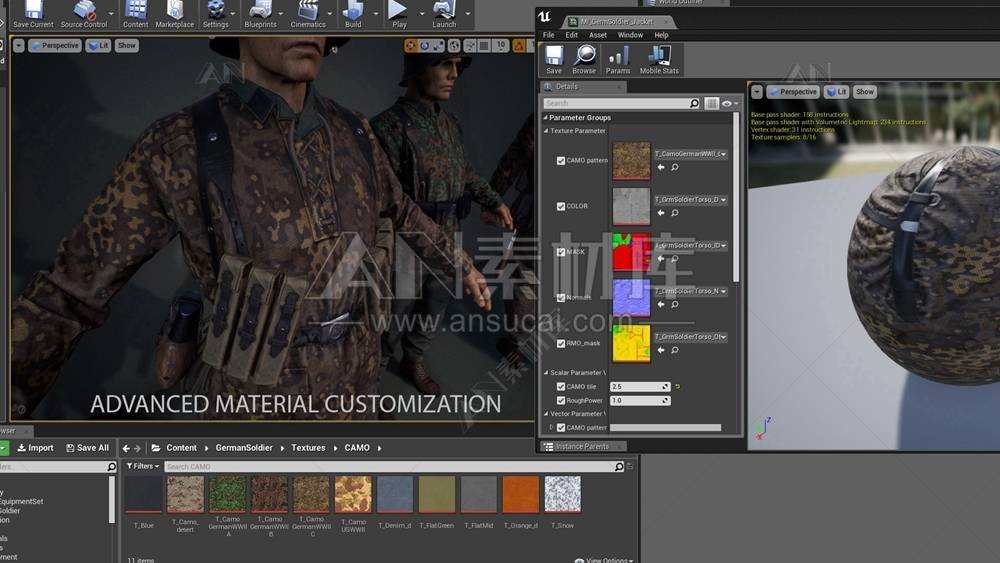1000x563 pixels.
Task: Open the Marketplace toolbar icon
Action: pos(175,15)
